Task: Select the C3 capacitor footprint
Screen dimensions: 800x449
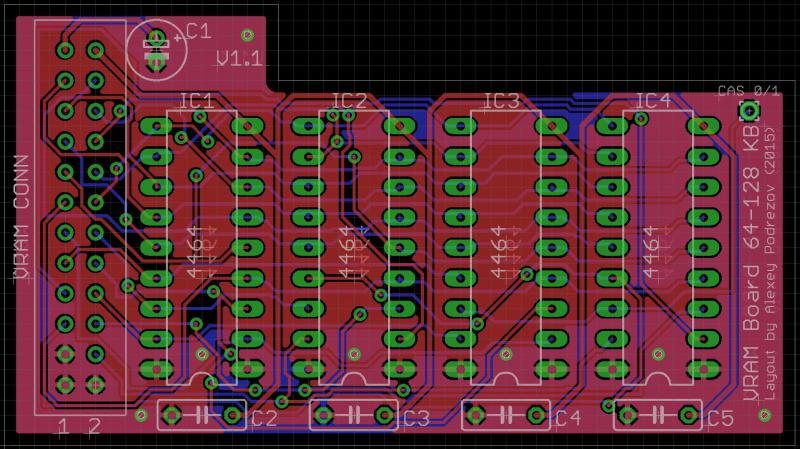Action: coord(353,414)
